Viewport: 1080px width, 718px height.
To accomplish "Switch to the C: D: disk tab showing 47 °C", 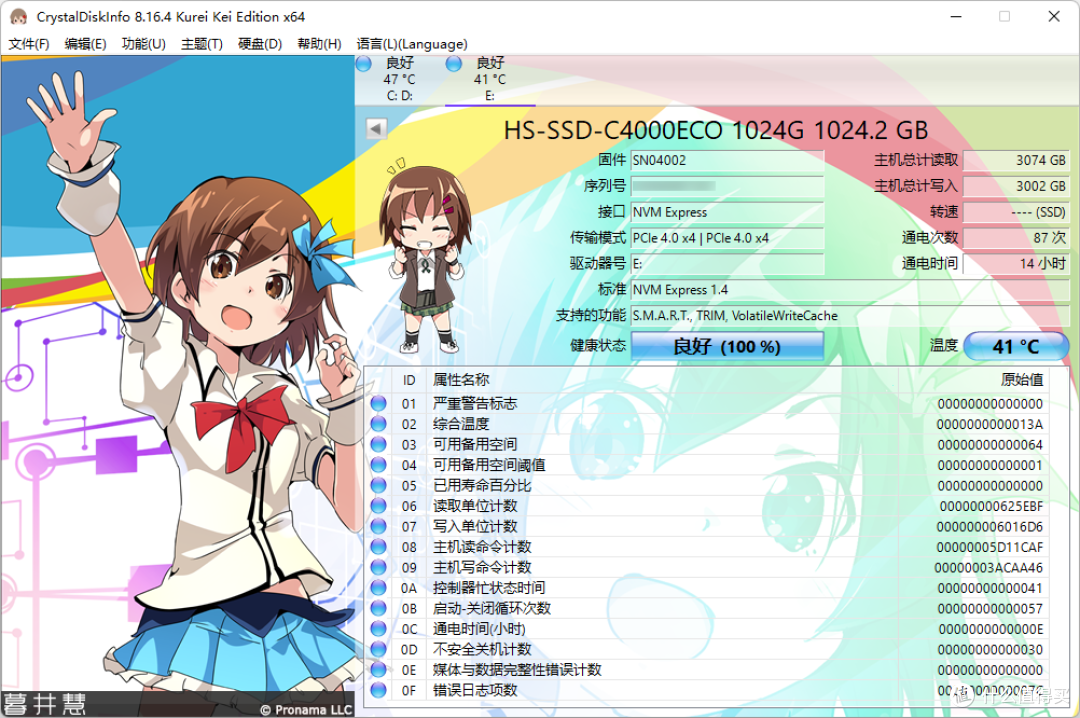I will 399,79.
